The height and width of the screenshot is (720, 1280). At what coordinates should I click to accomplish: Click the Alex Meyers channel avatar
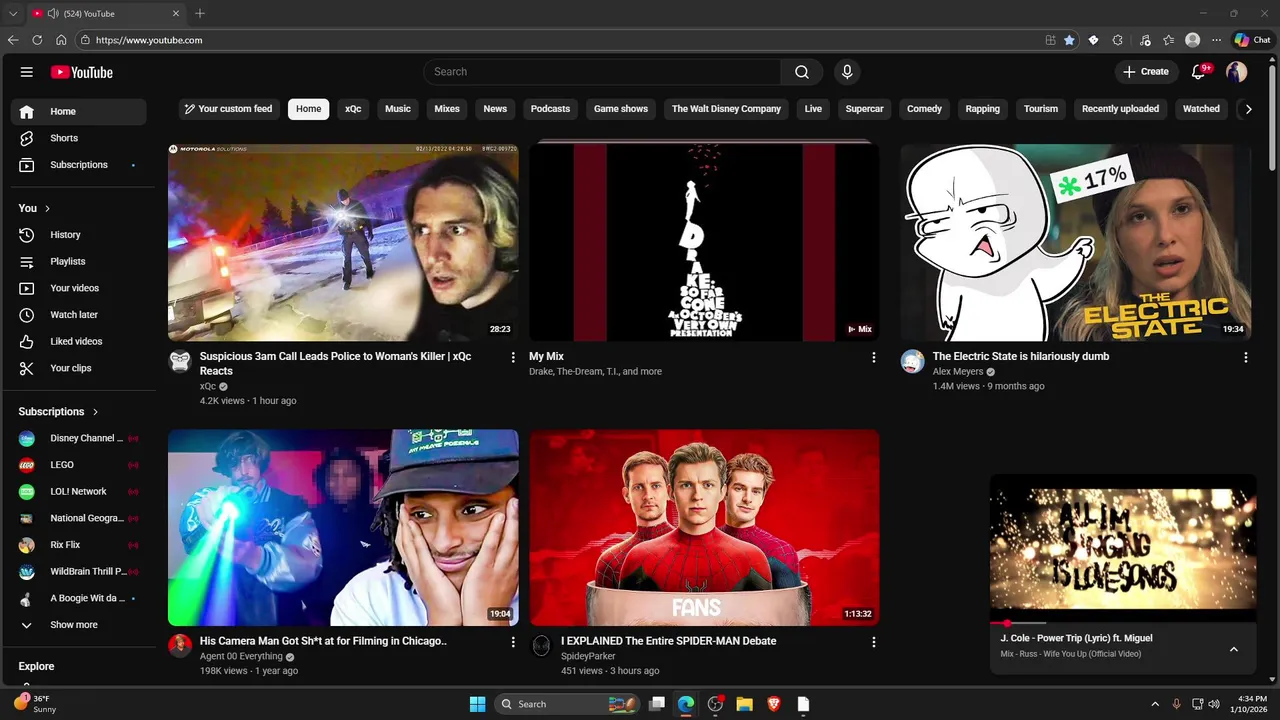point(912,361)
